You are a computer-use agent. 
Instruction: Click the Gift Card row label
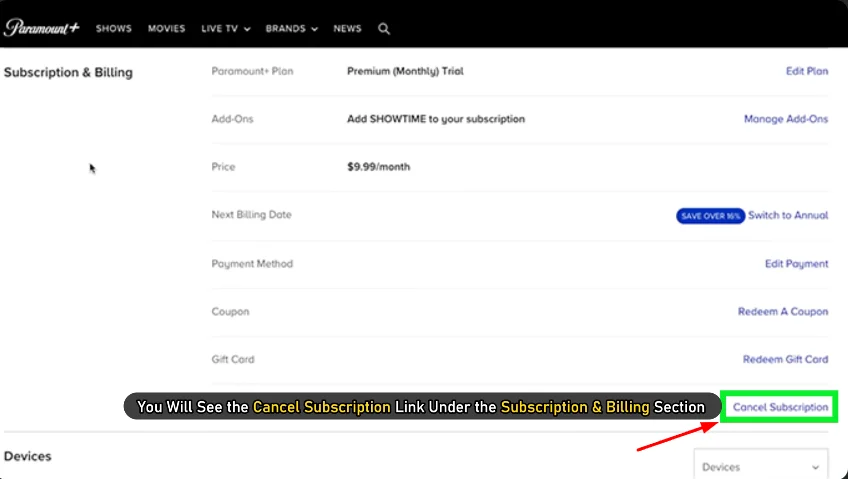(233, 359)
